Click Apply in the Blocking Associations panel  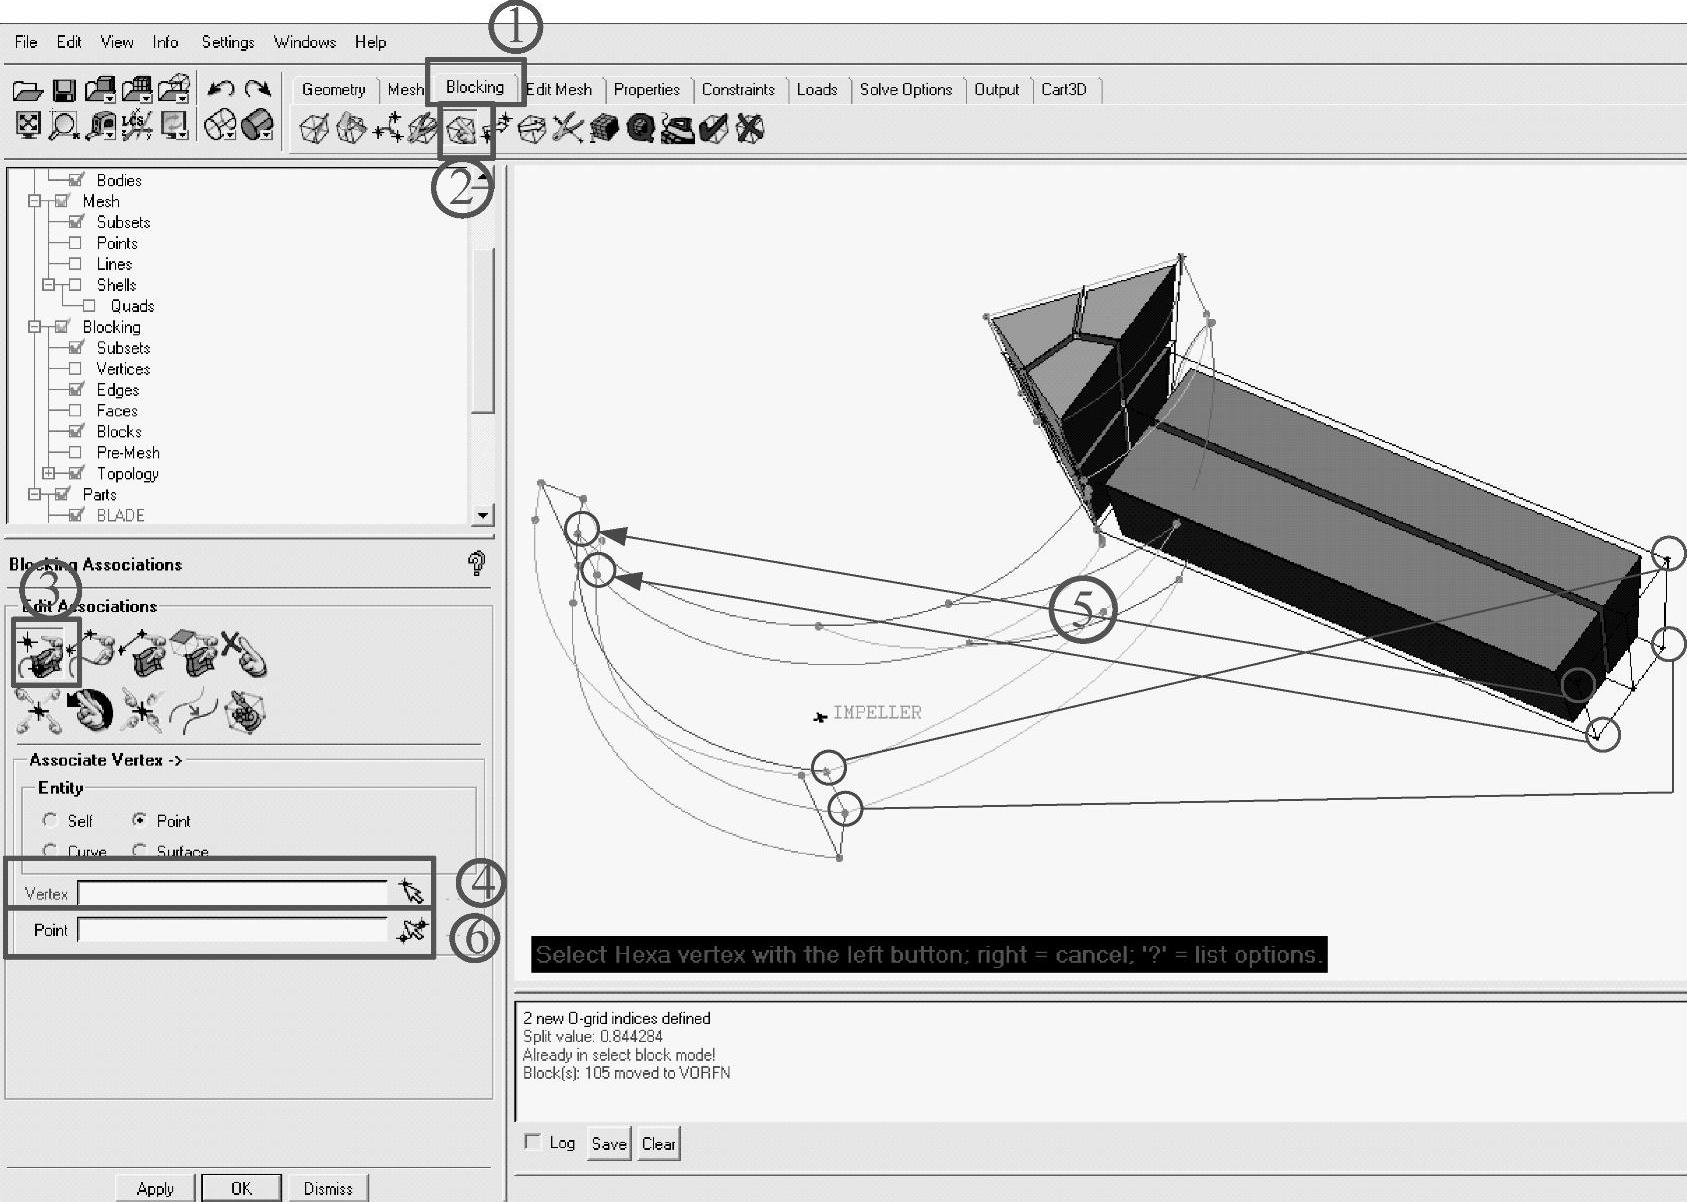click(x=155, y=1188)
